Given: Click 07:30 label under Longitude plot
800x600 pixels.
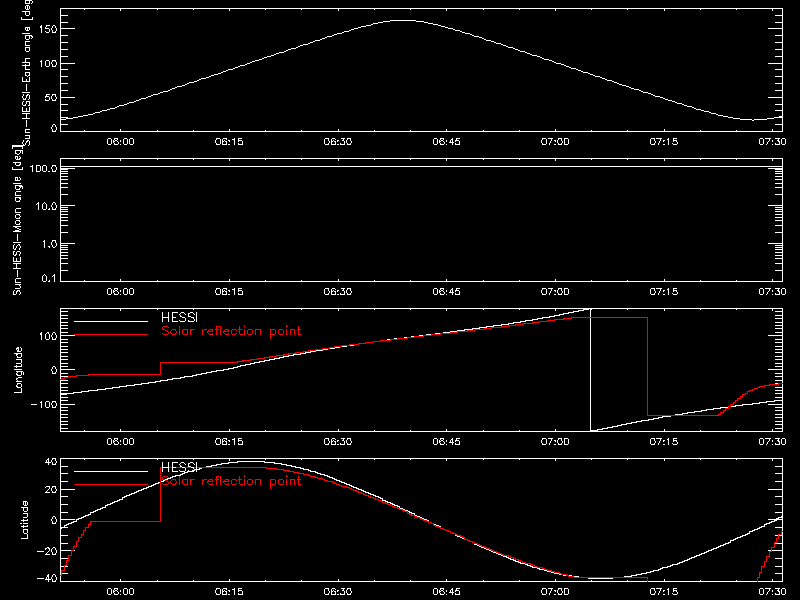Looking at the screenshot, I should (x=772, y=442).
